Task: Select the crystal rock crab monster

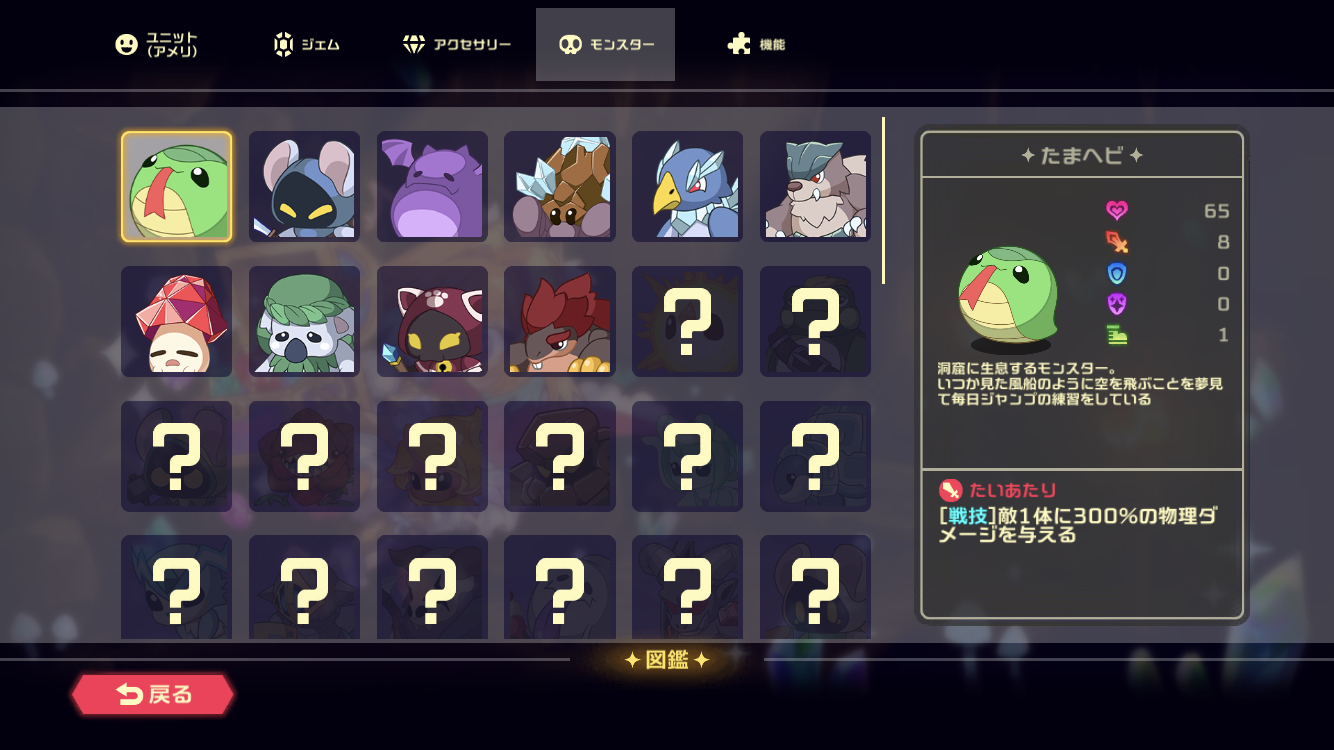Action: tap(560, 187)
